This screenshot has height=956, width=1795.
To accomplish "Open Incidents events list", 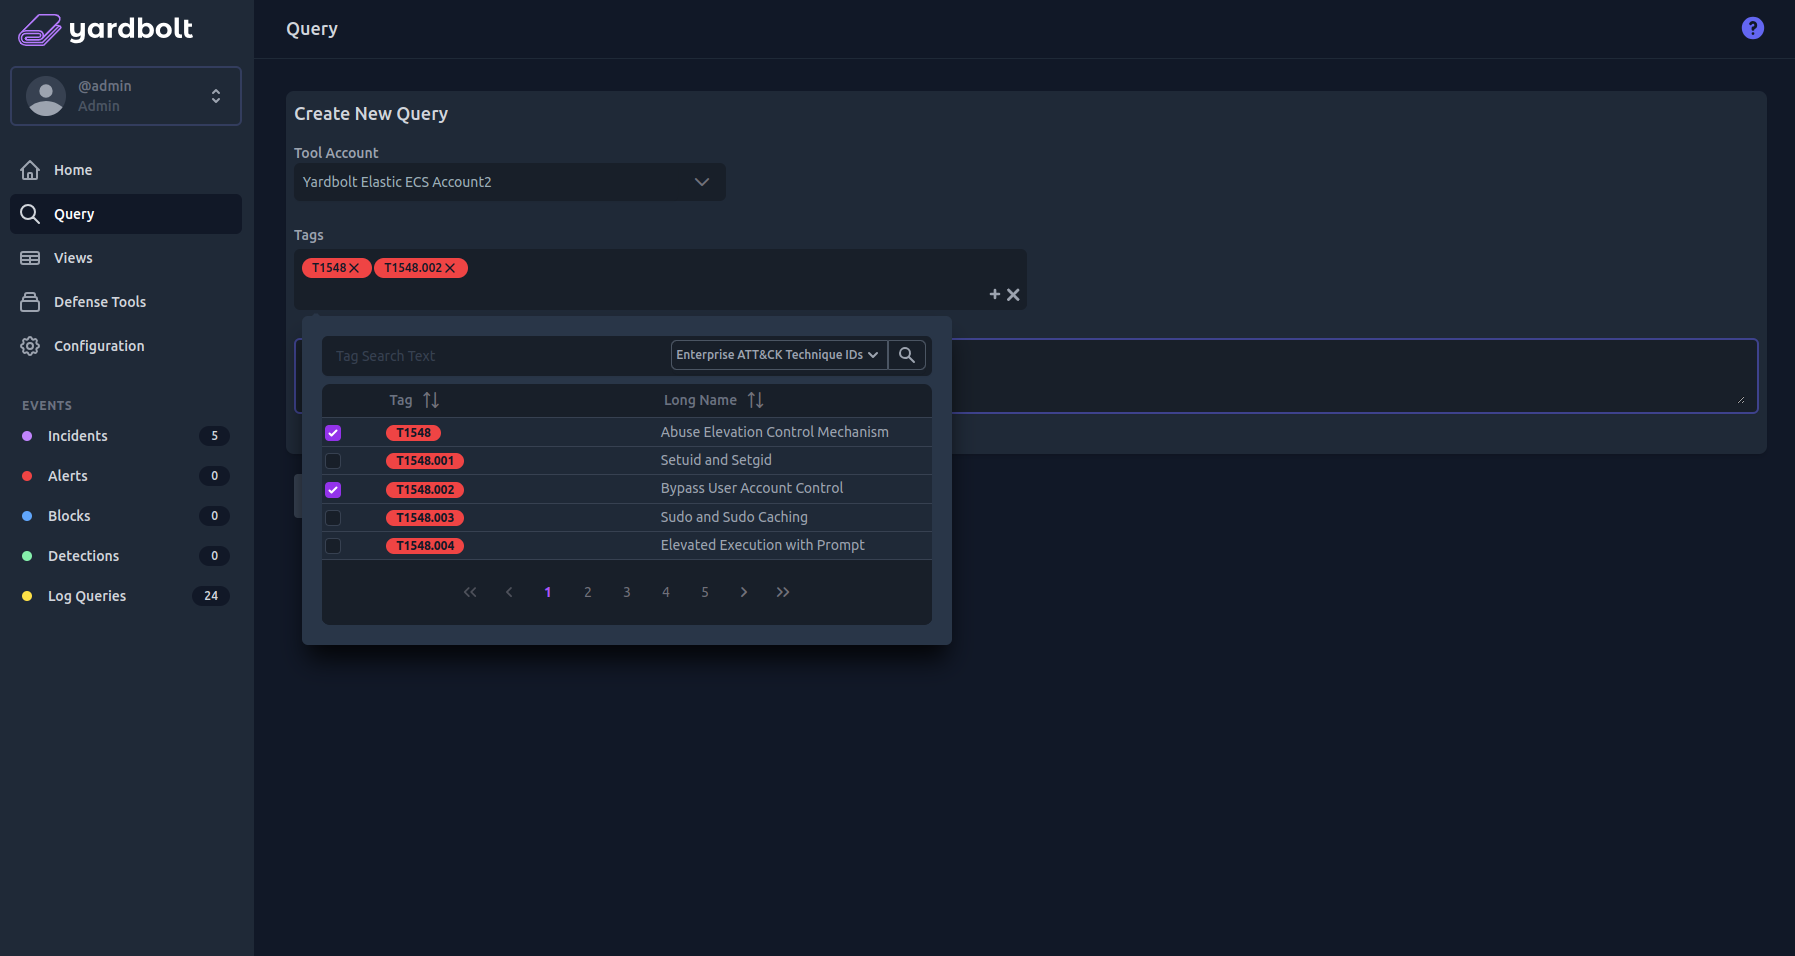I will (126, 436).
